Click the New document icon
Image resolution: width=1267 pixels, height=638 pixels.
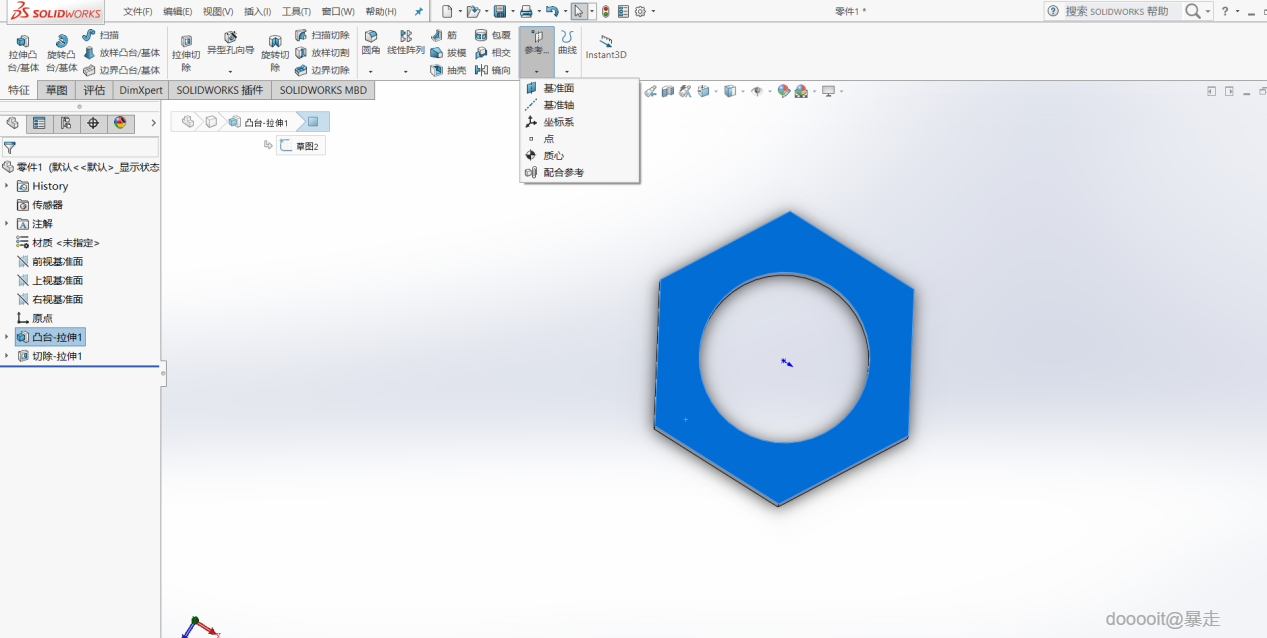coord(446,12)
